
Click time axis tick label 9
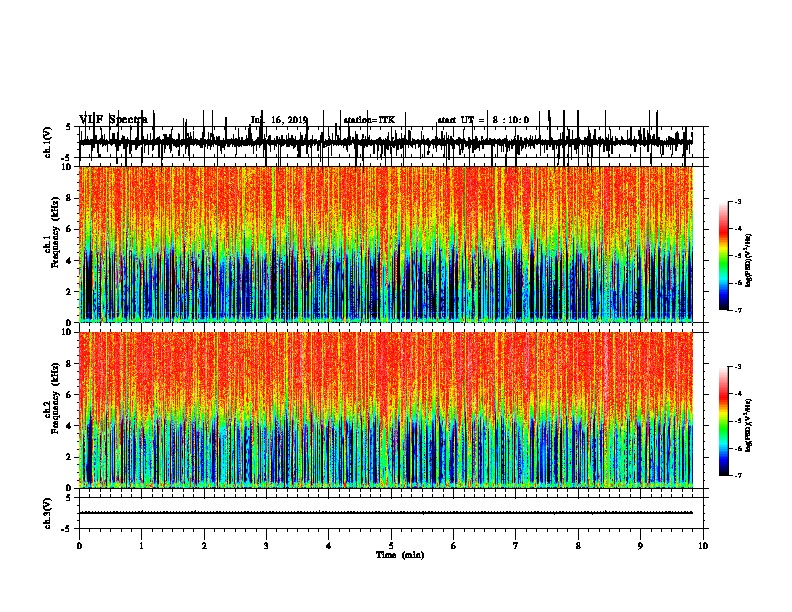[640, 546]
